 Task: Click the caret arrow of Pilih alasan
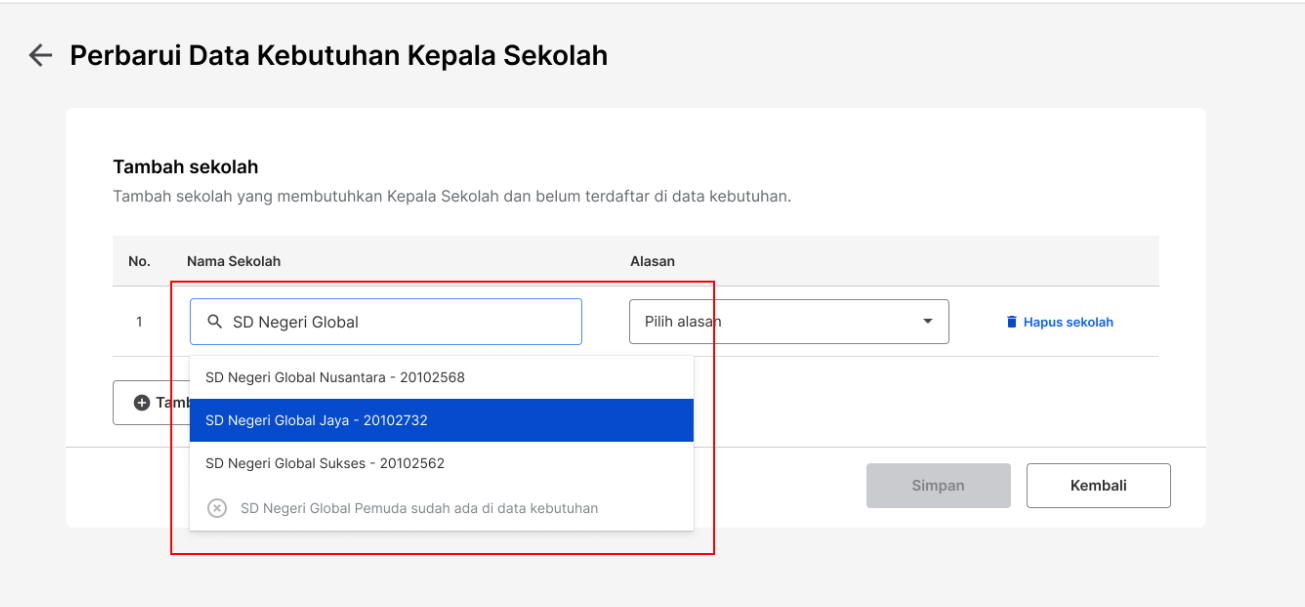click(x=927, y=322)
